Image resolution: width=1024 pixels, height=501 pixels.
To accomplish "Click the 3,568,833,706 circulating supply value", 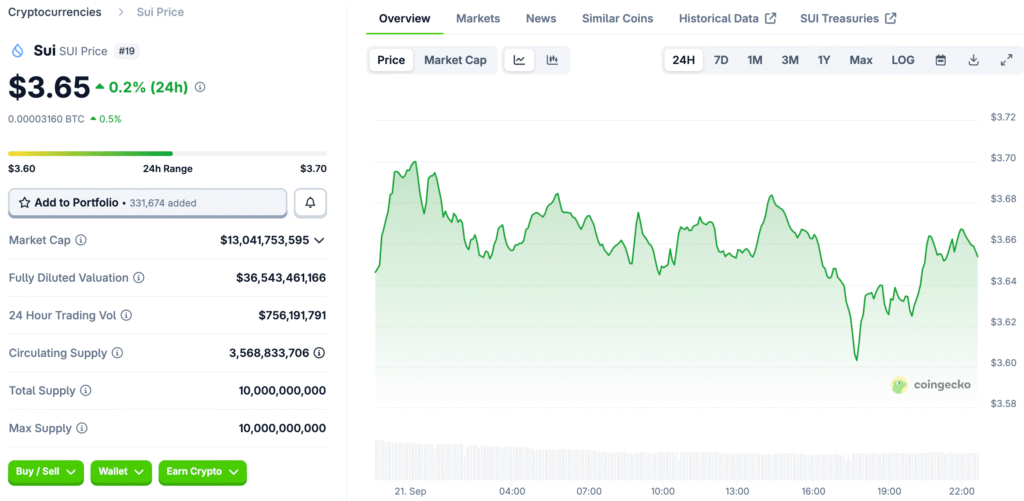I will (269, 353).
